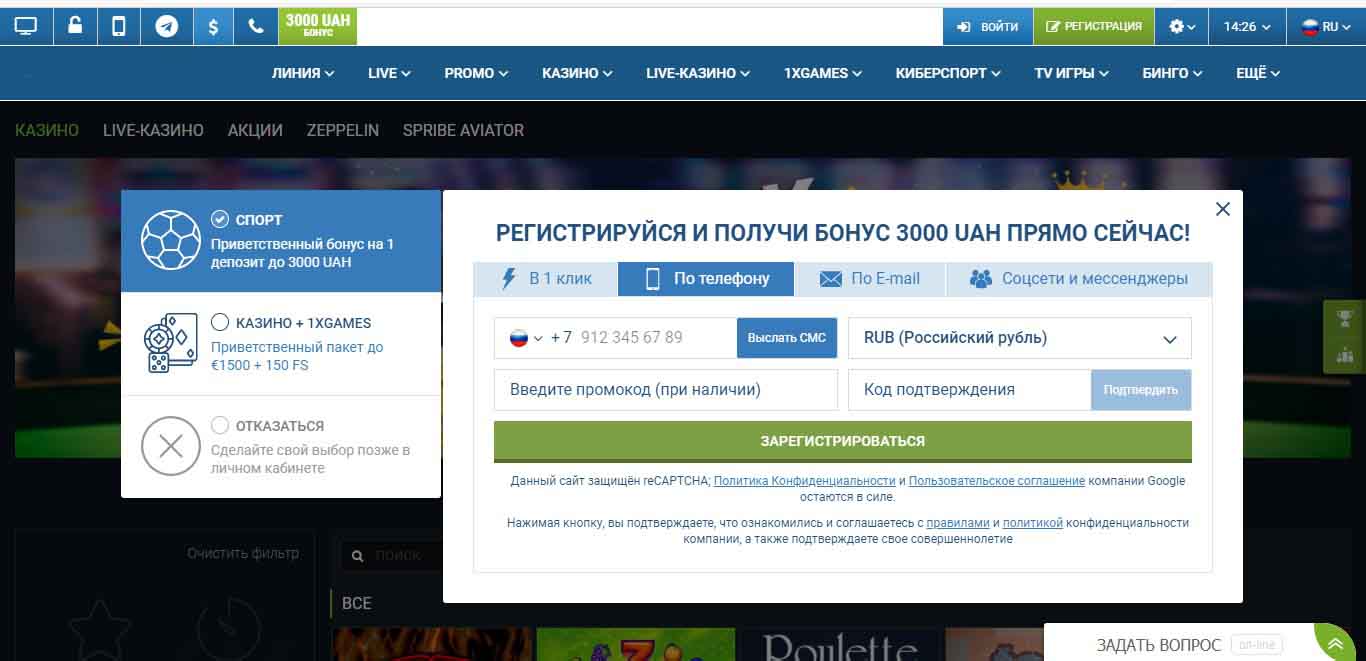Open the АКЦИИ sub-navigation tab

coord(255,130)
